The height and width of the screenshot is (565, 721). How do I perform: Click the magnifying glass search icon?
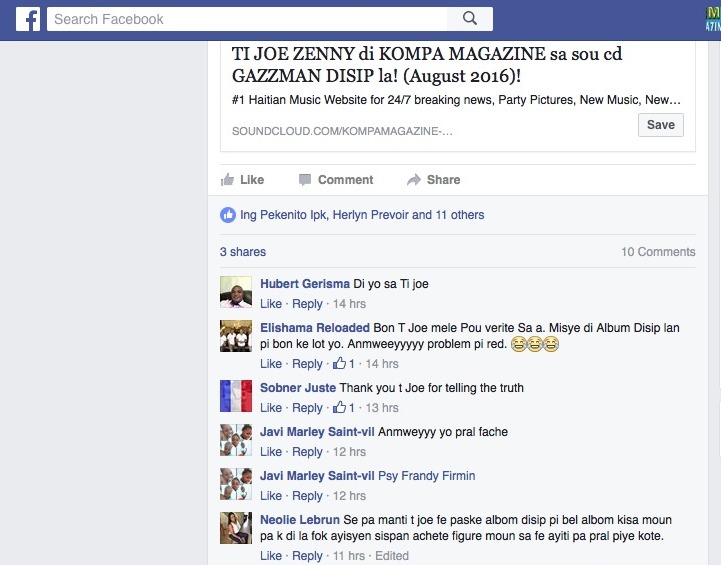pyautogui.click(x=469, y=19)
